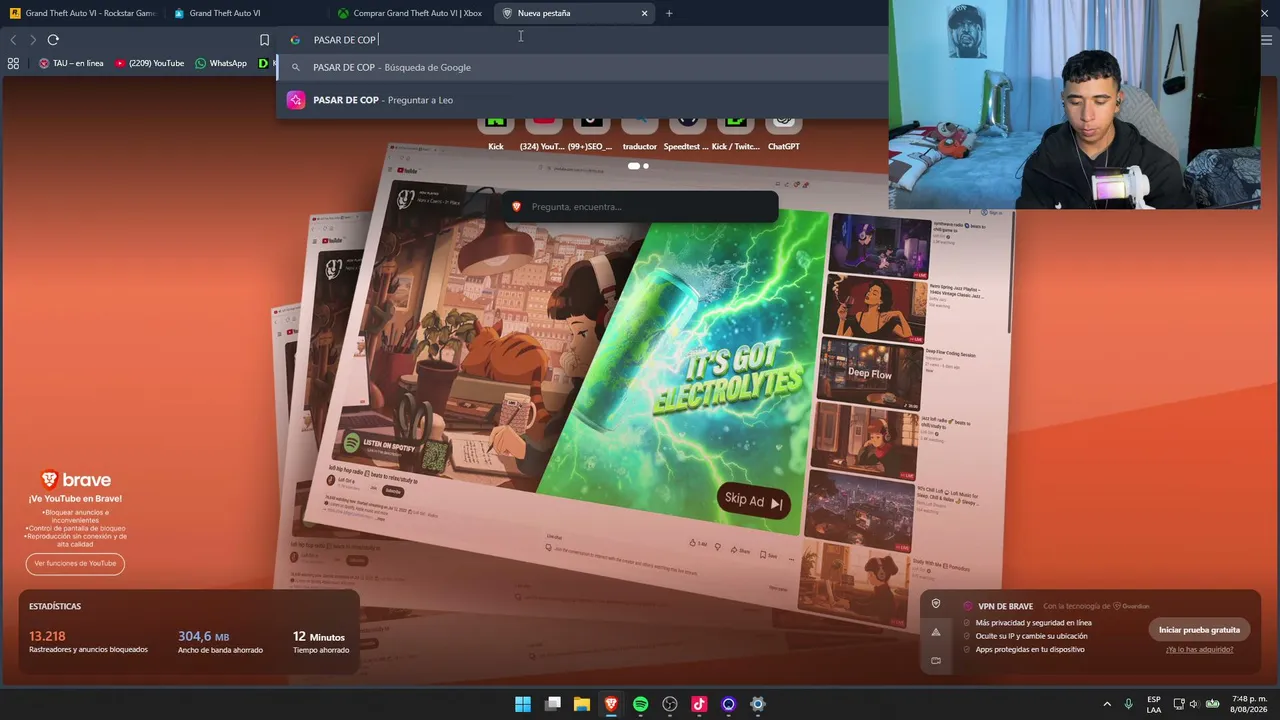Open a new tab with the plus button
Screen dimensions: 1280x720
pyautogui.click(x=669, y=13)
